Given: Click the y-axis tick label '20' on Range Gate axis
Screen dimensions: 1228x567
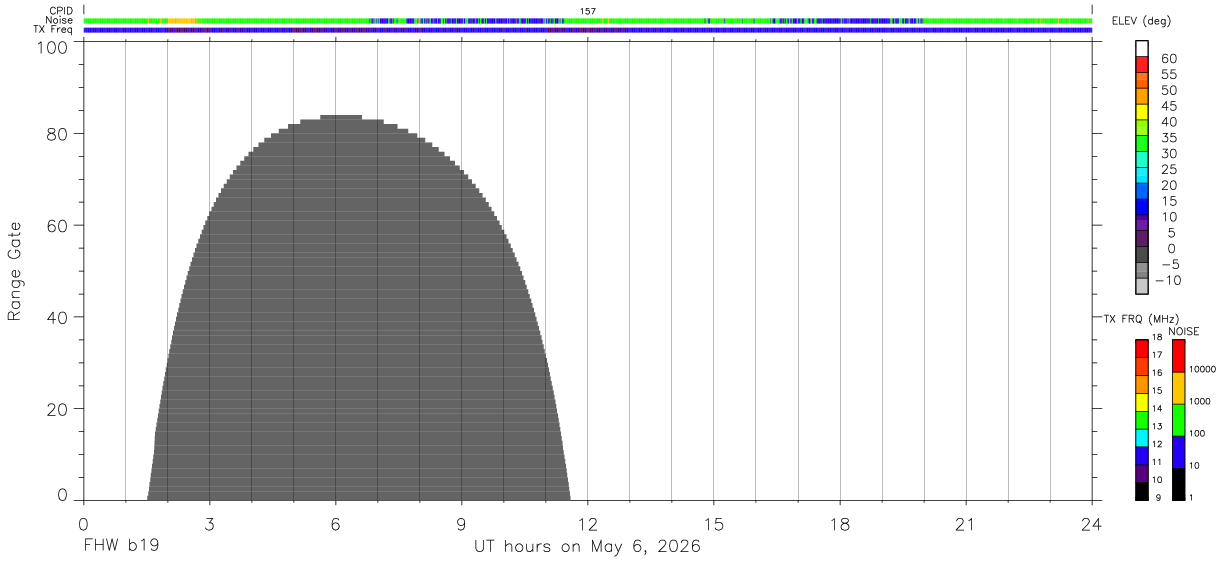Looking at the screenshot, I should pyautogui.click(x=58, y=409).
